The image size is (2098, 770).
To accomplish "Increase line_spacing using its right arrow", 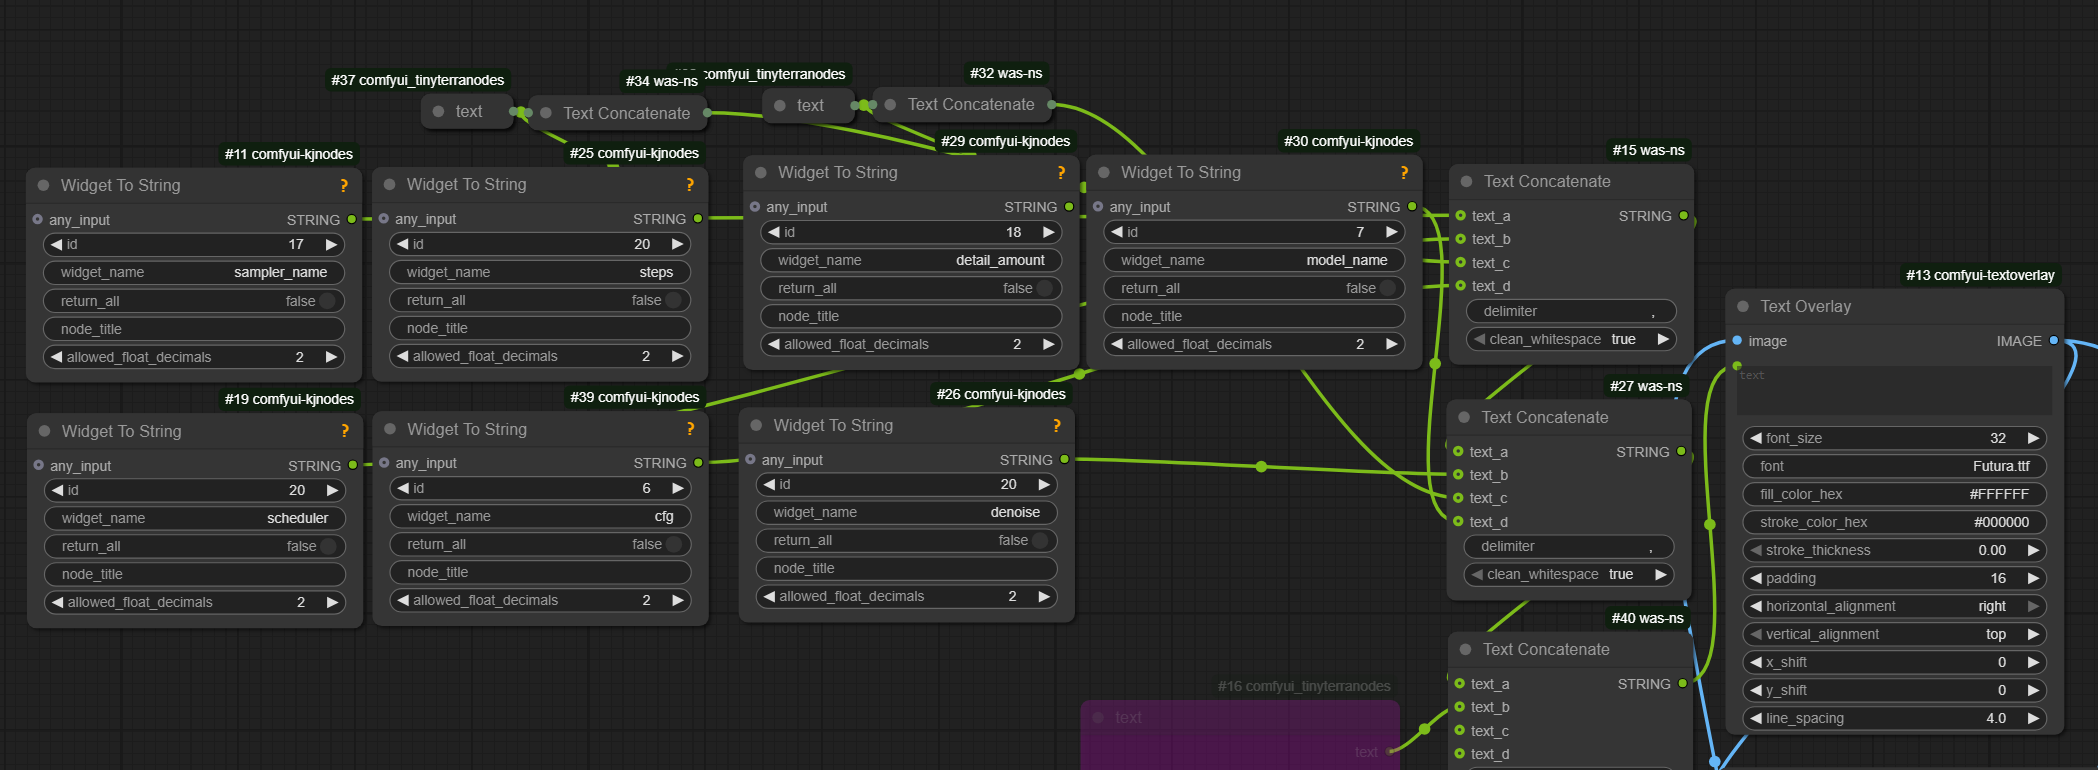I will [x=2033, y=718].
